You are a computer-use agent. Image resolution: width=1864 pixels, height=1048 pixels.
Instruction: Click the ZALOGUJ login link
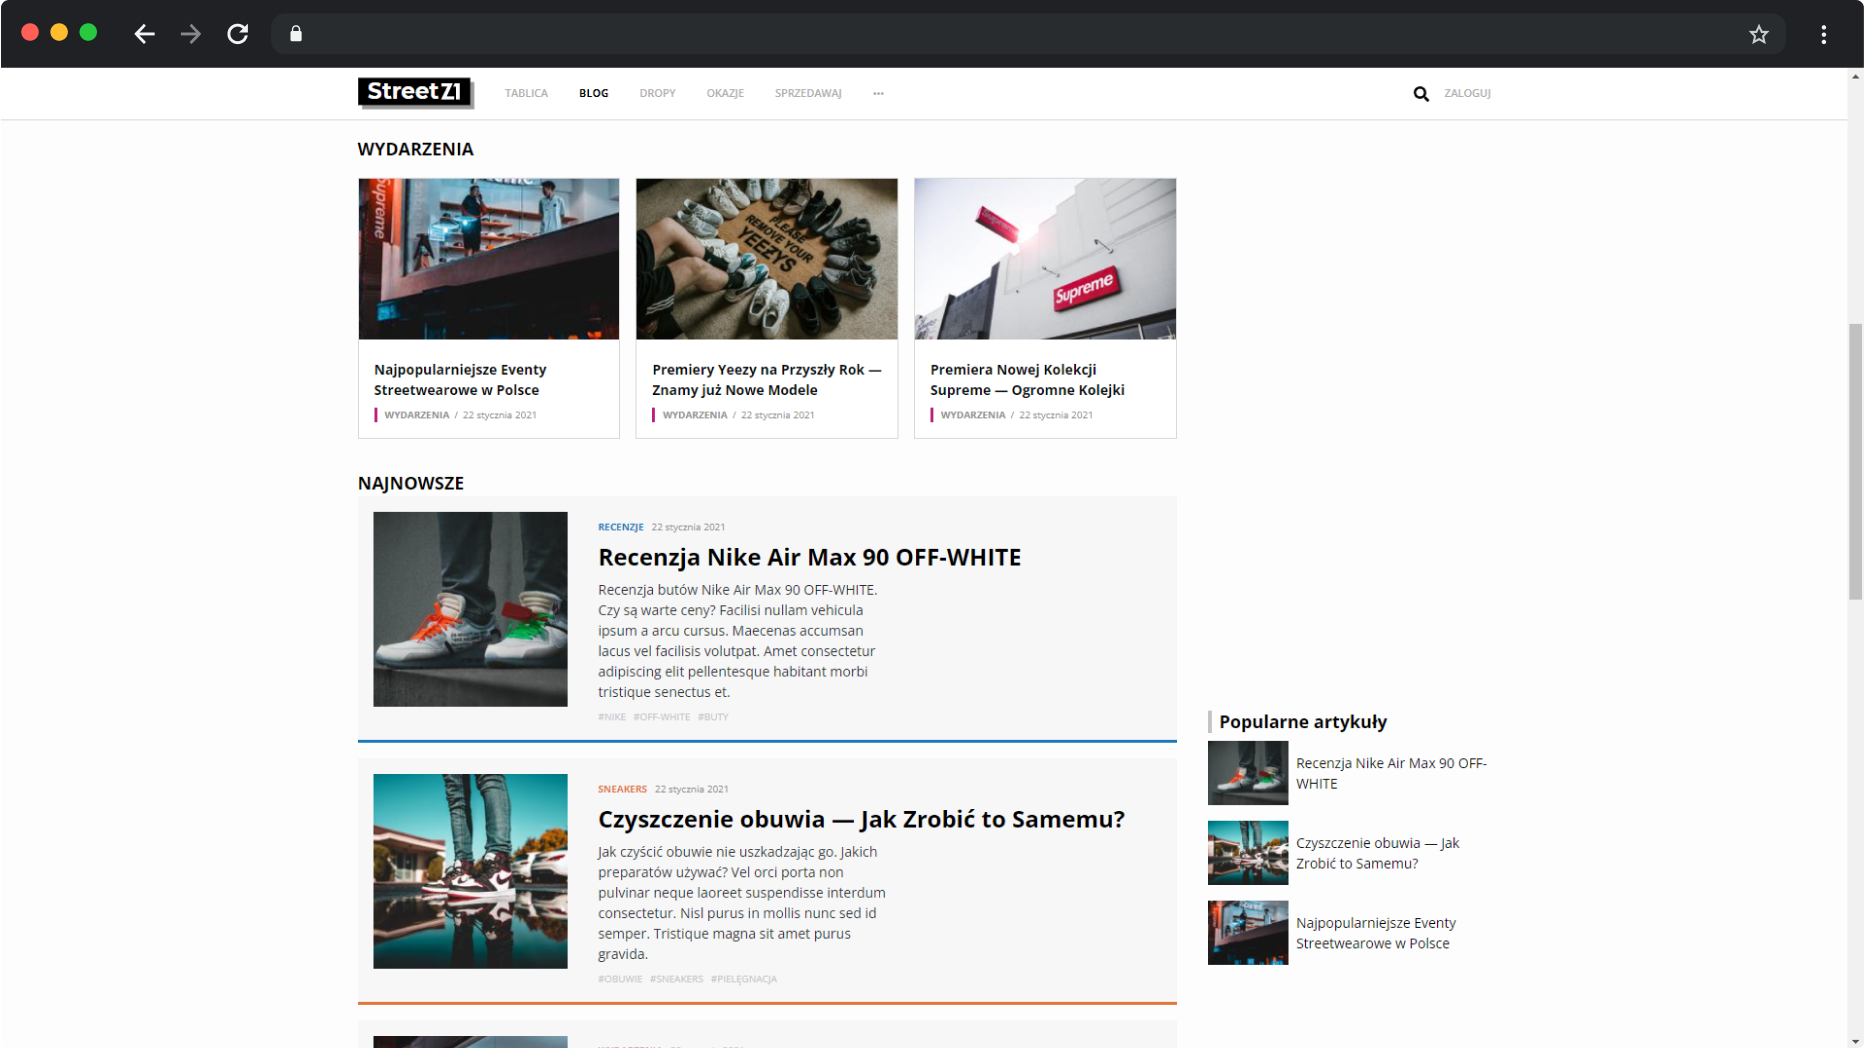1467,93
